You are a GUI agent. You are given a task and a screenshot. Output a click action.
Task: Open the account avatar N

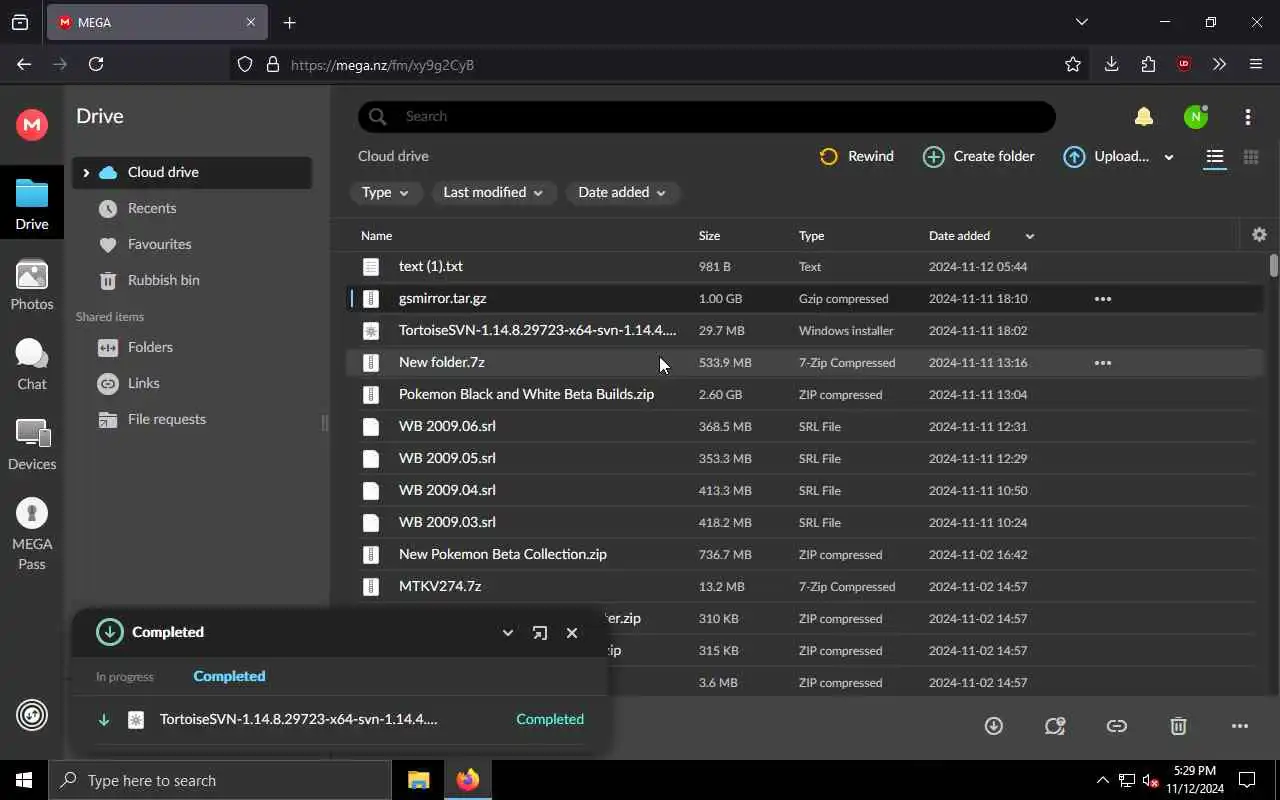[1195, 117]
